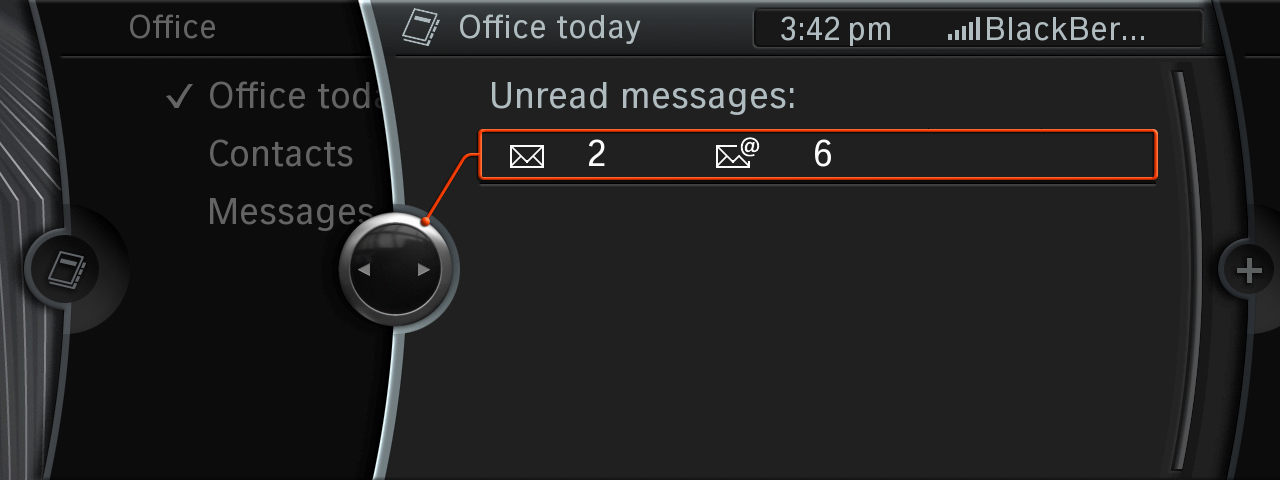Image resolution: width=1280 pixels, height=480 pixels.
Task: Click the plus icon on right edge
Action: pos(1249,270)
